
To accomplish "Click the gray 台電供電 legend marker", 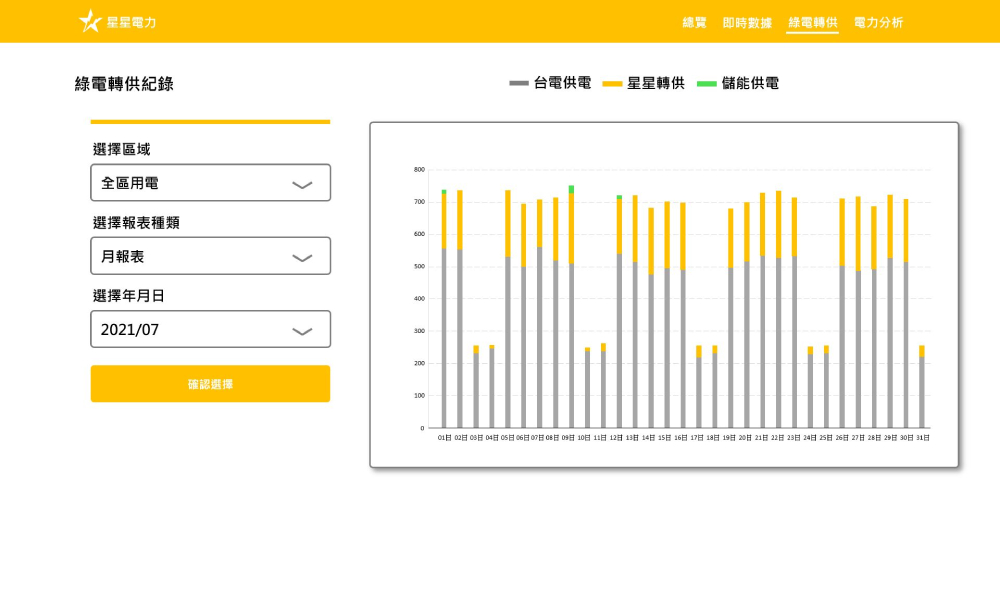I will click(519, 84).
